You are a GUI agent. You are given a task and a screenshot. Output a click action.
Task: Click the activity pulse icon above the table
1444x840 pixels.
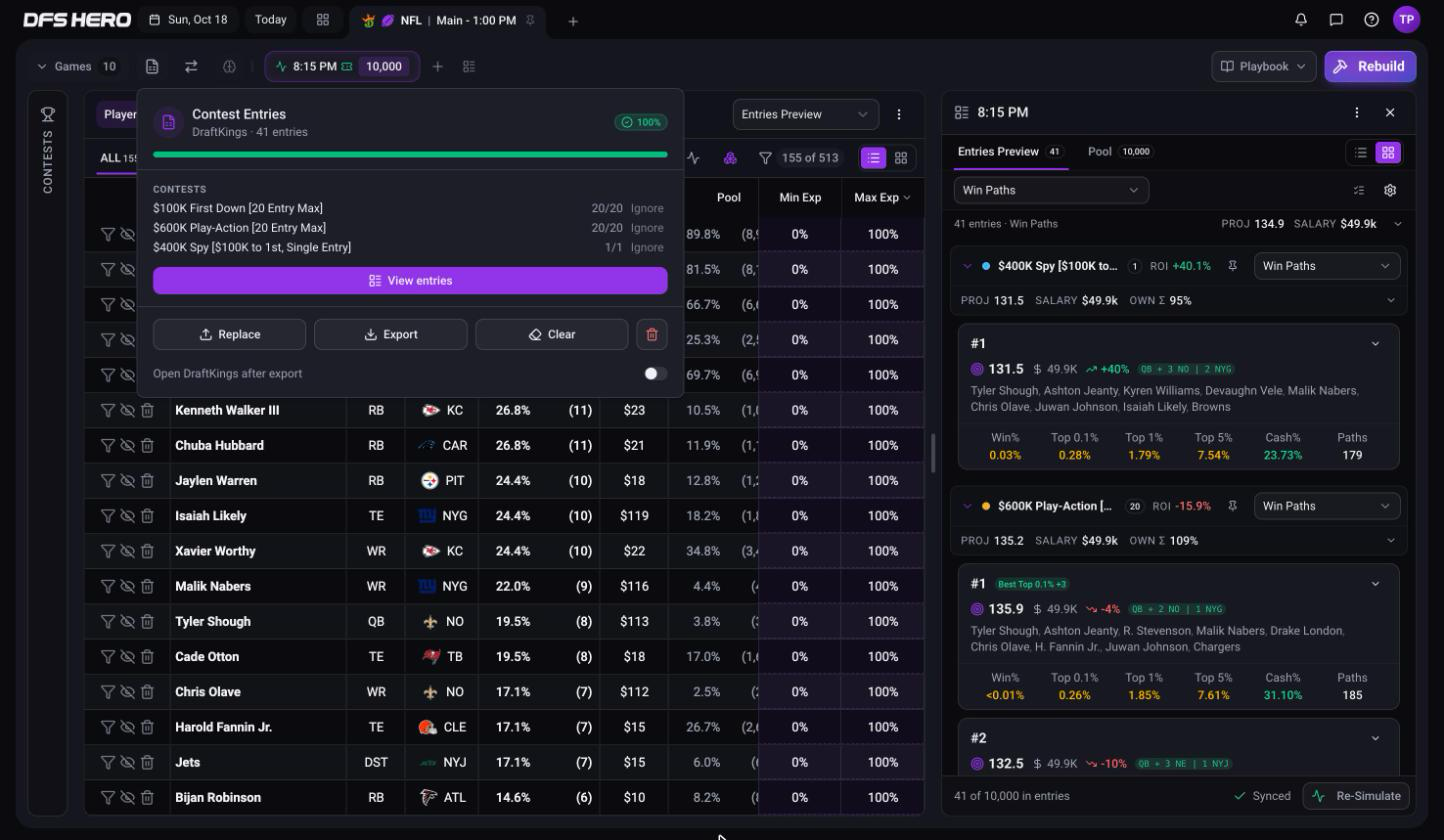[694, 158]
